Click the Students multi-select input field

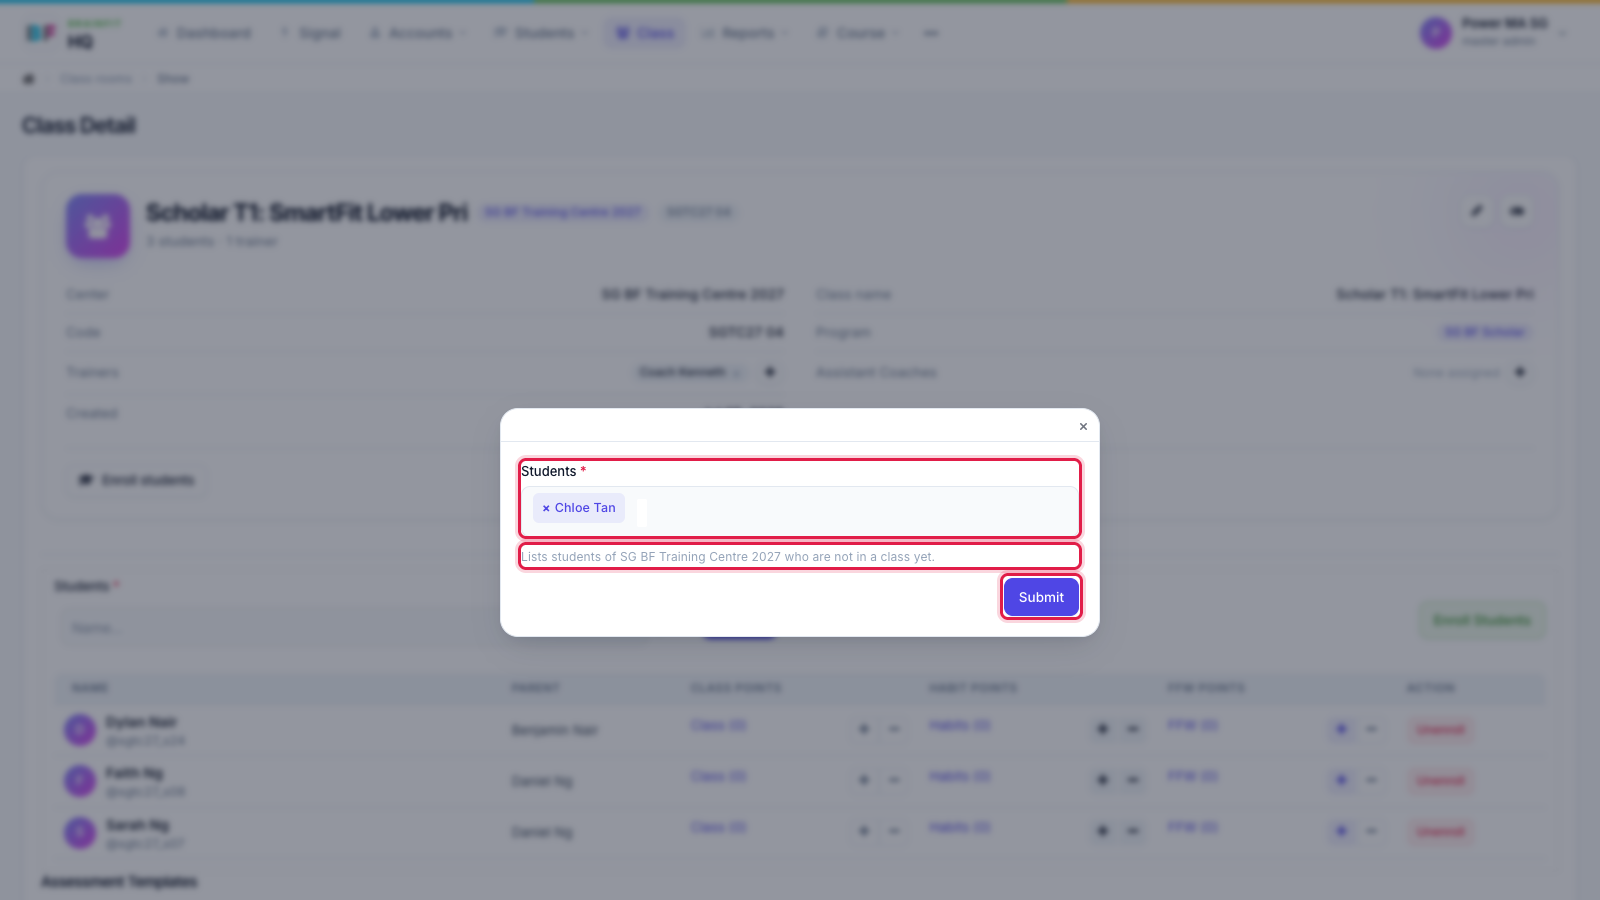coord(800,511)
